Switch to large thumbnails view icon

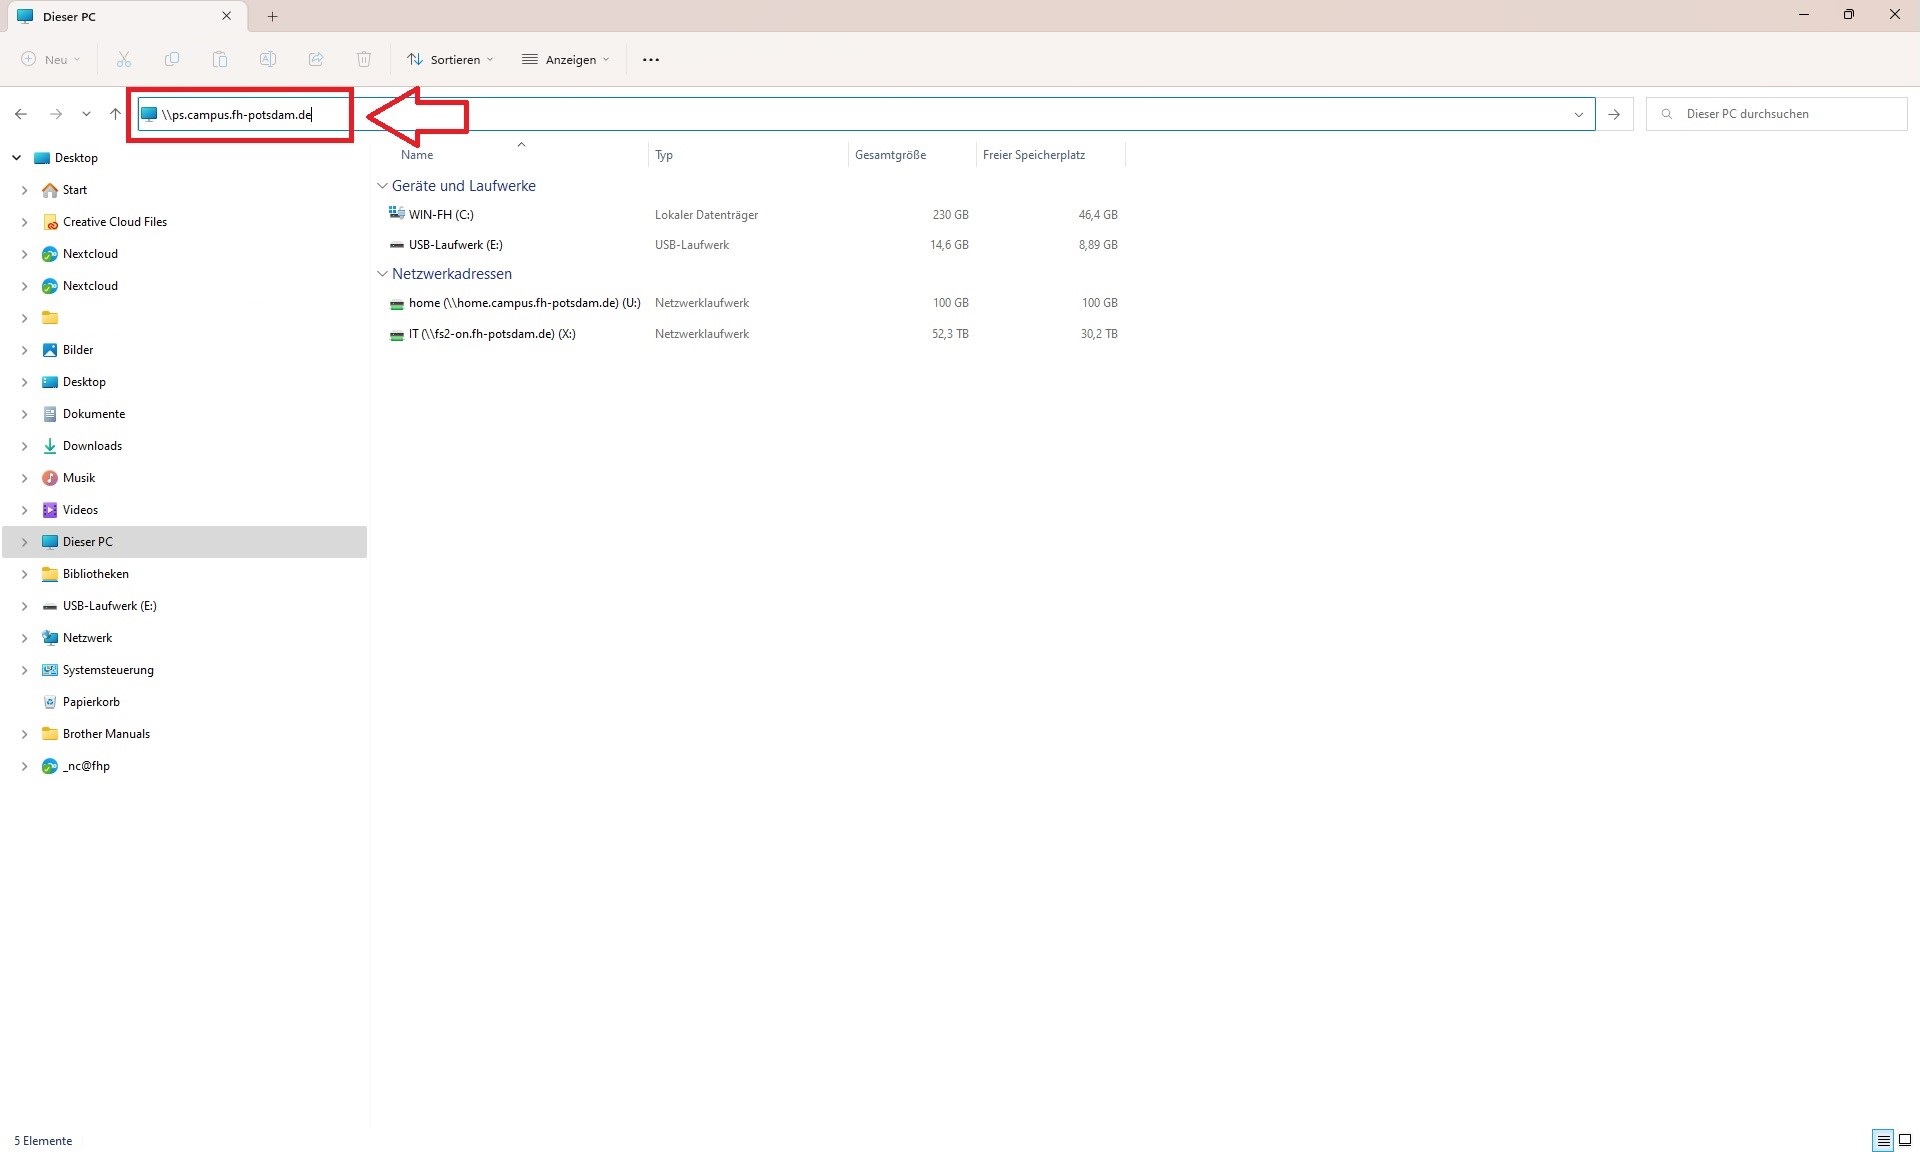coord(1905,1140)
